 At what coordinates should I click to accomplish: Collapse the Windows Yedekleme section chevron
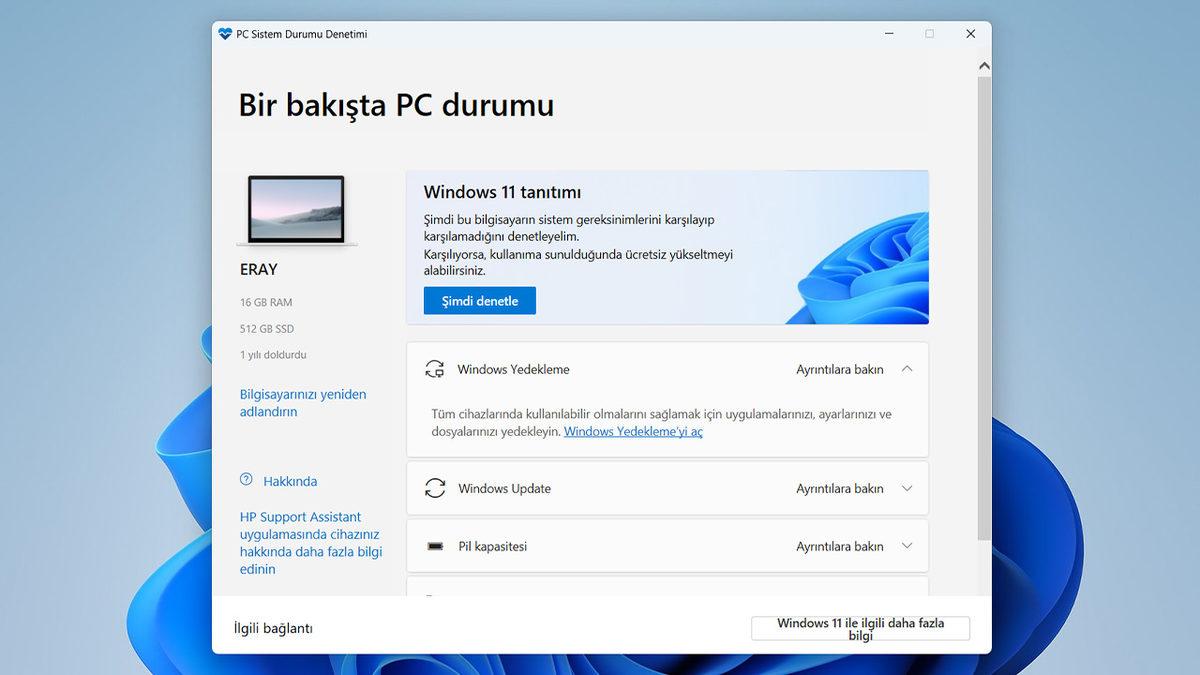907,369
